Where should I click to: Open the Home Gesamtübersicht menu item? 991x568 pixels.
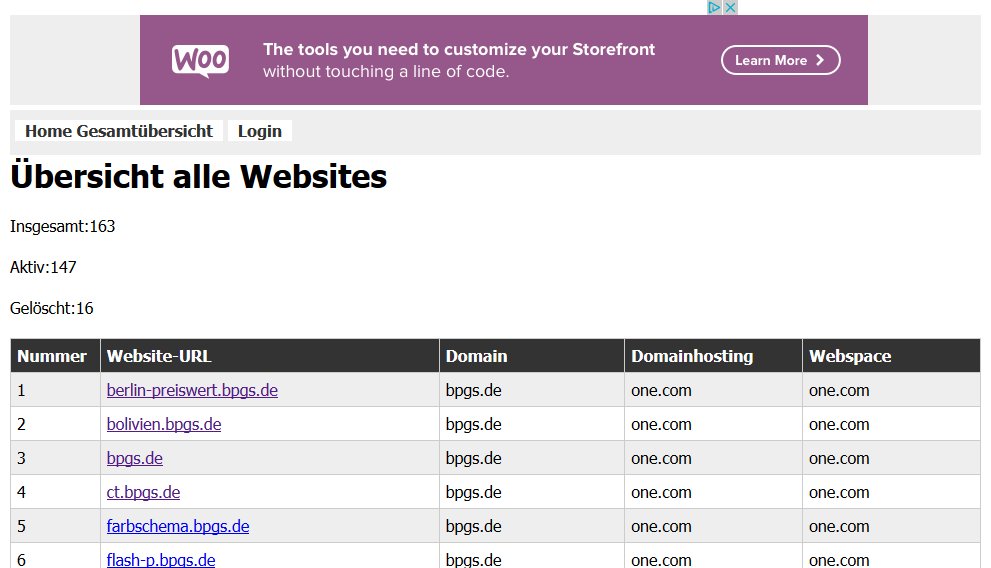point(119,131)
